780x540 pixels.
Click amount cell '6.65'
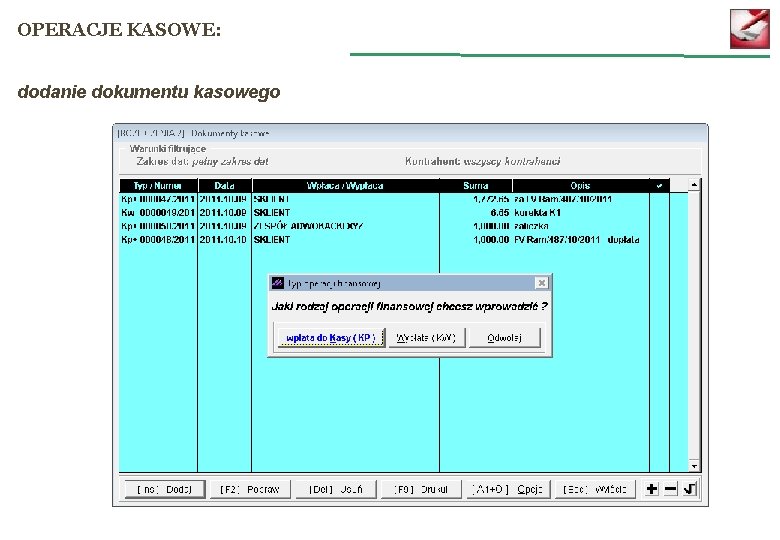499,212
